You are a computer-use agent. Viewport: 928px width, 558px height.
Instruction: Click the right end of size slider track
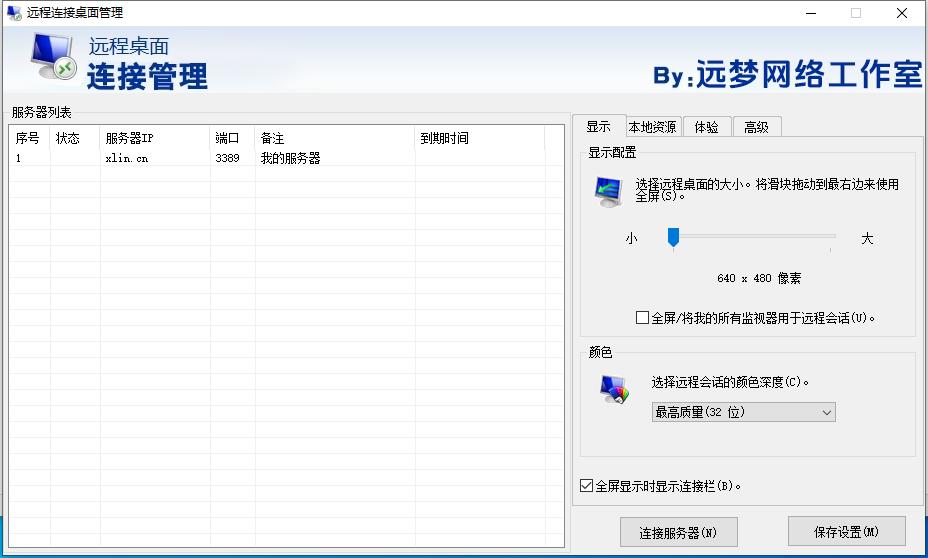(832, 236)
